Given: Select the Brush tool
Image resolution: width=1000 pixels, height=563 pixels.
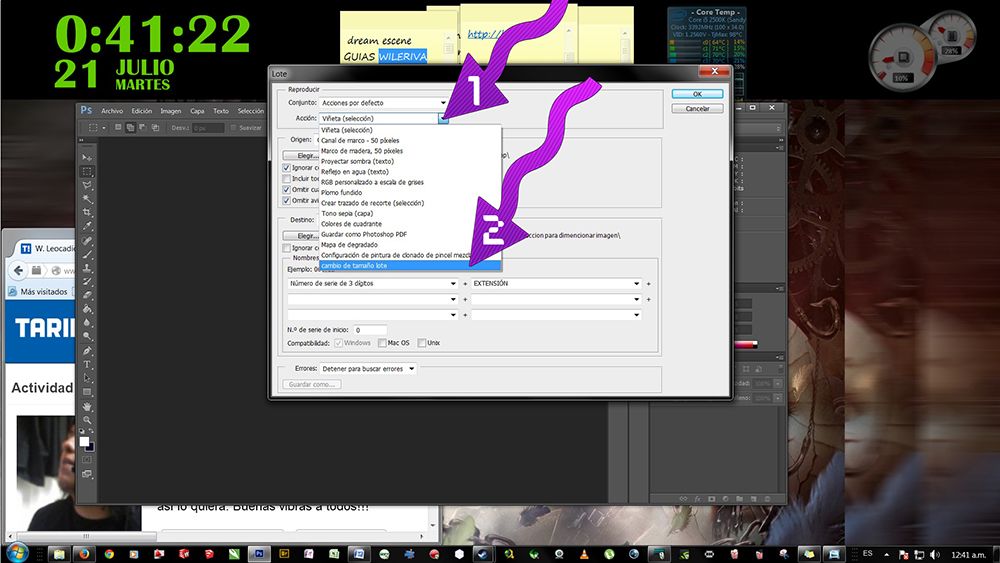Looking at the screenshot, I should 87,254.
